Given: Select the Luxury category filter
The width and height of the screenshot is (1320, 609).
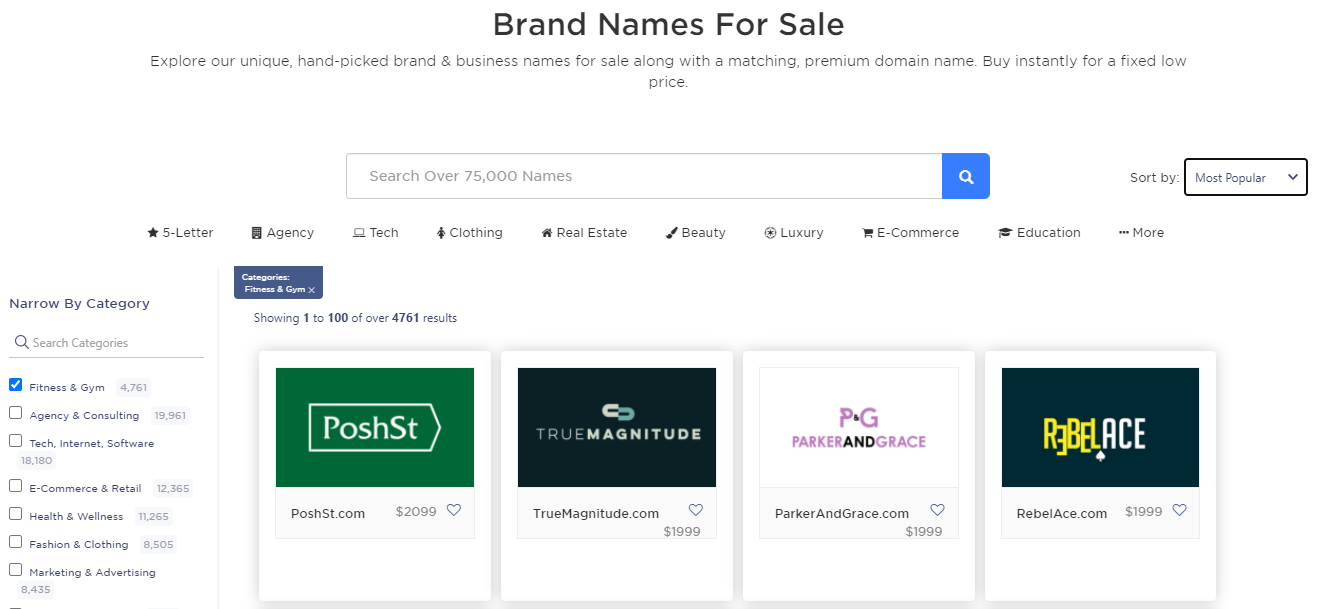Looking at the screenshot, I should pos(794,233).
